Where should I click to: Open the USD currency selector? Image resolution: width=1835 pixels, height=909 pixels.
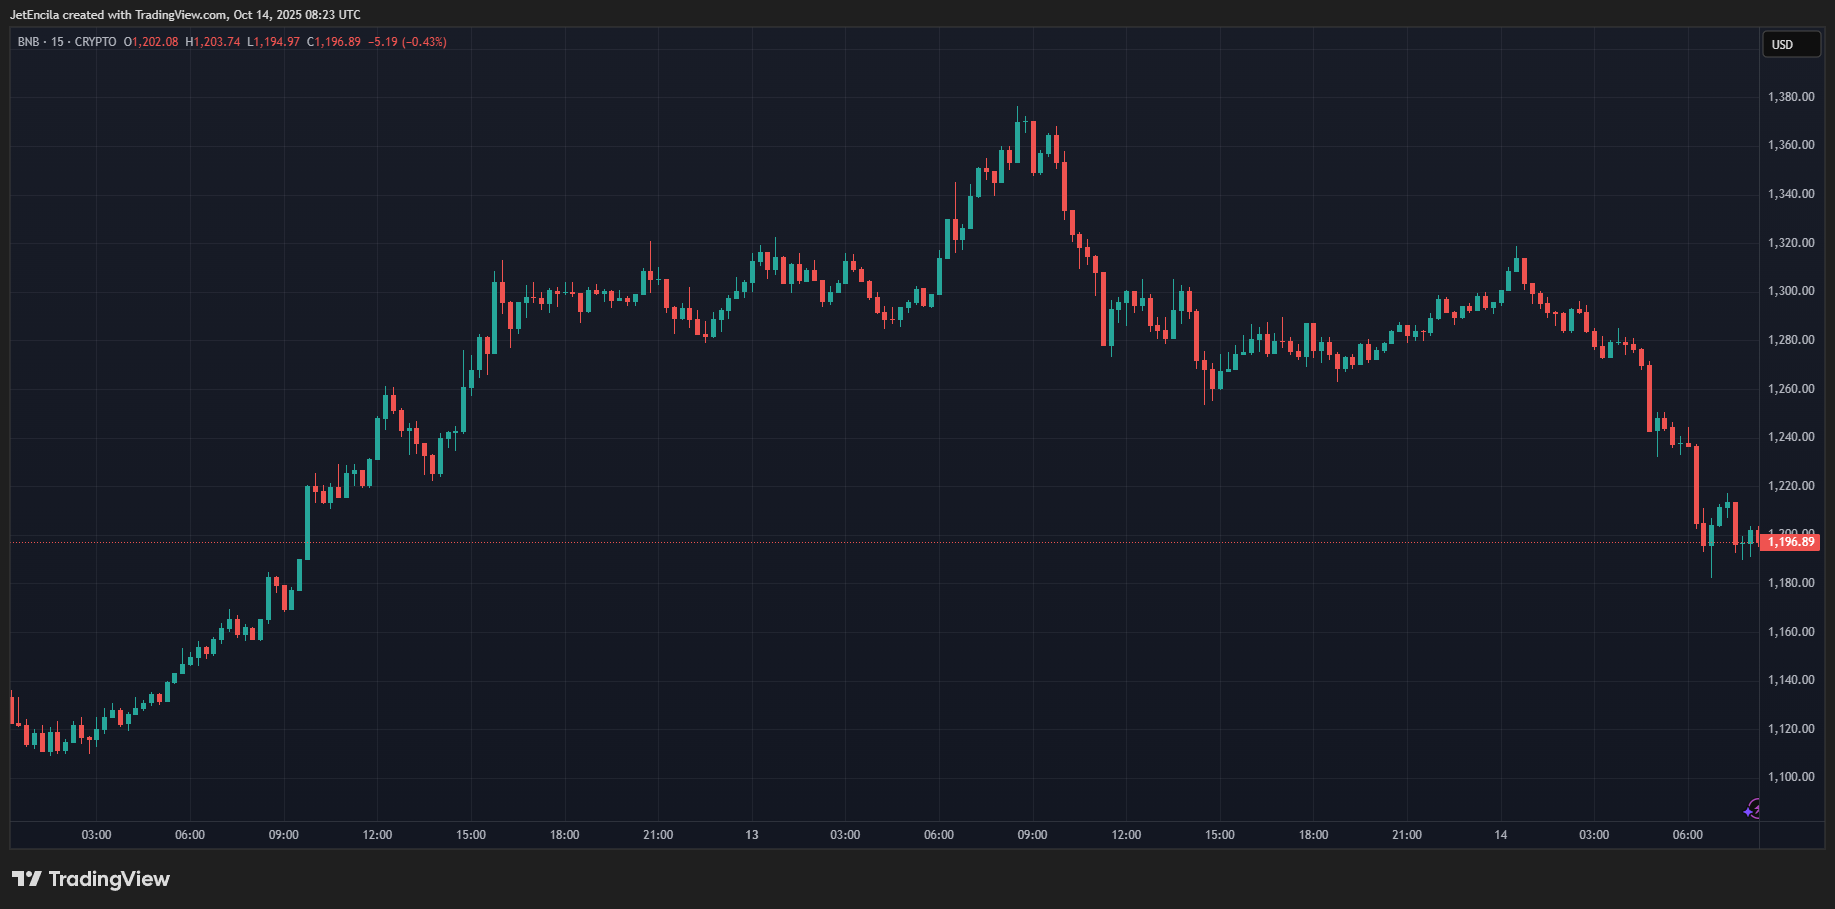pyautogui.click(x=1789, y=44)
